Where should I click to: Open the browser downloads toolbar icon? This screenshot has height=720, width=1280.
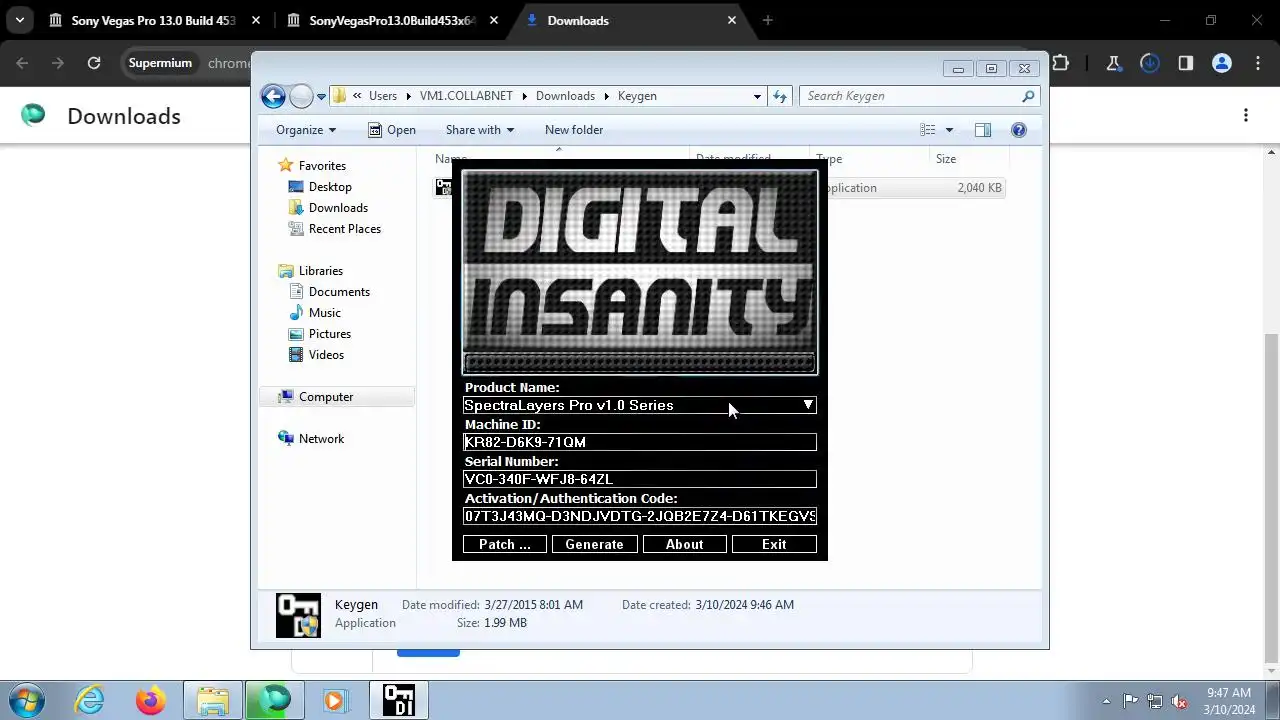coord(1150,63)
